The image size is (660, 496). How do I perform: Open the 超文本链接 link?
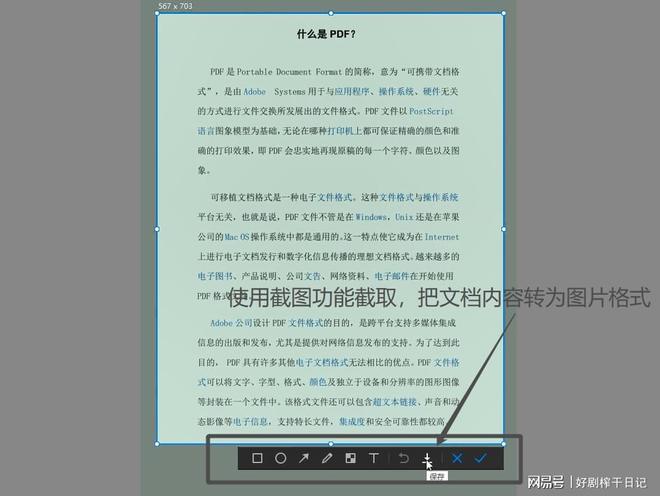pyautogui.click(x=395, y=402)
